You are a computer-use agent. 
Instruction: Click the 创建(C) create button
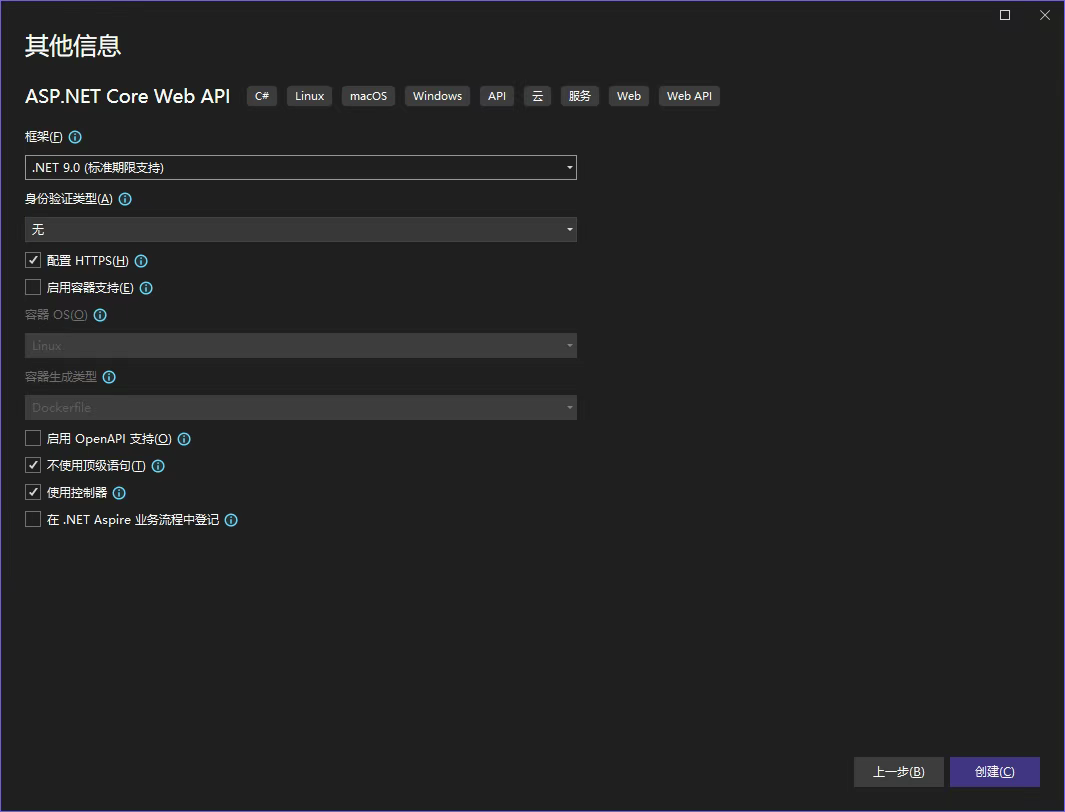[x=994, y=772]
